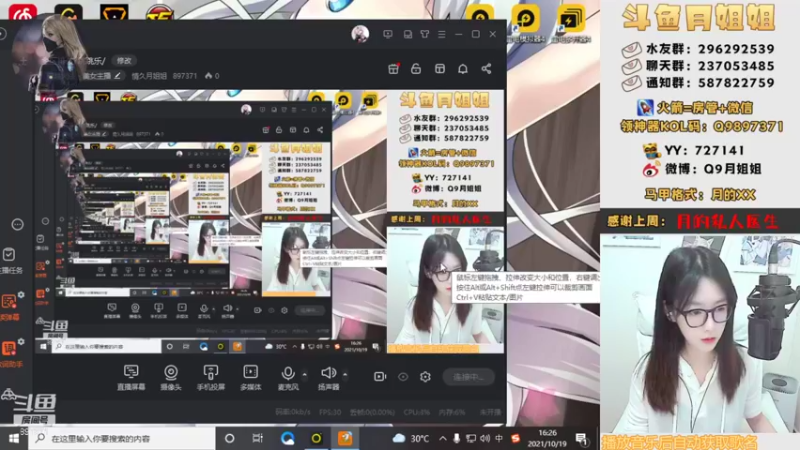This screenshot has height=450, width=800.
Task: Click room number 897371
Action: pyautogui.click(x=185, y=76)
